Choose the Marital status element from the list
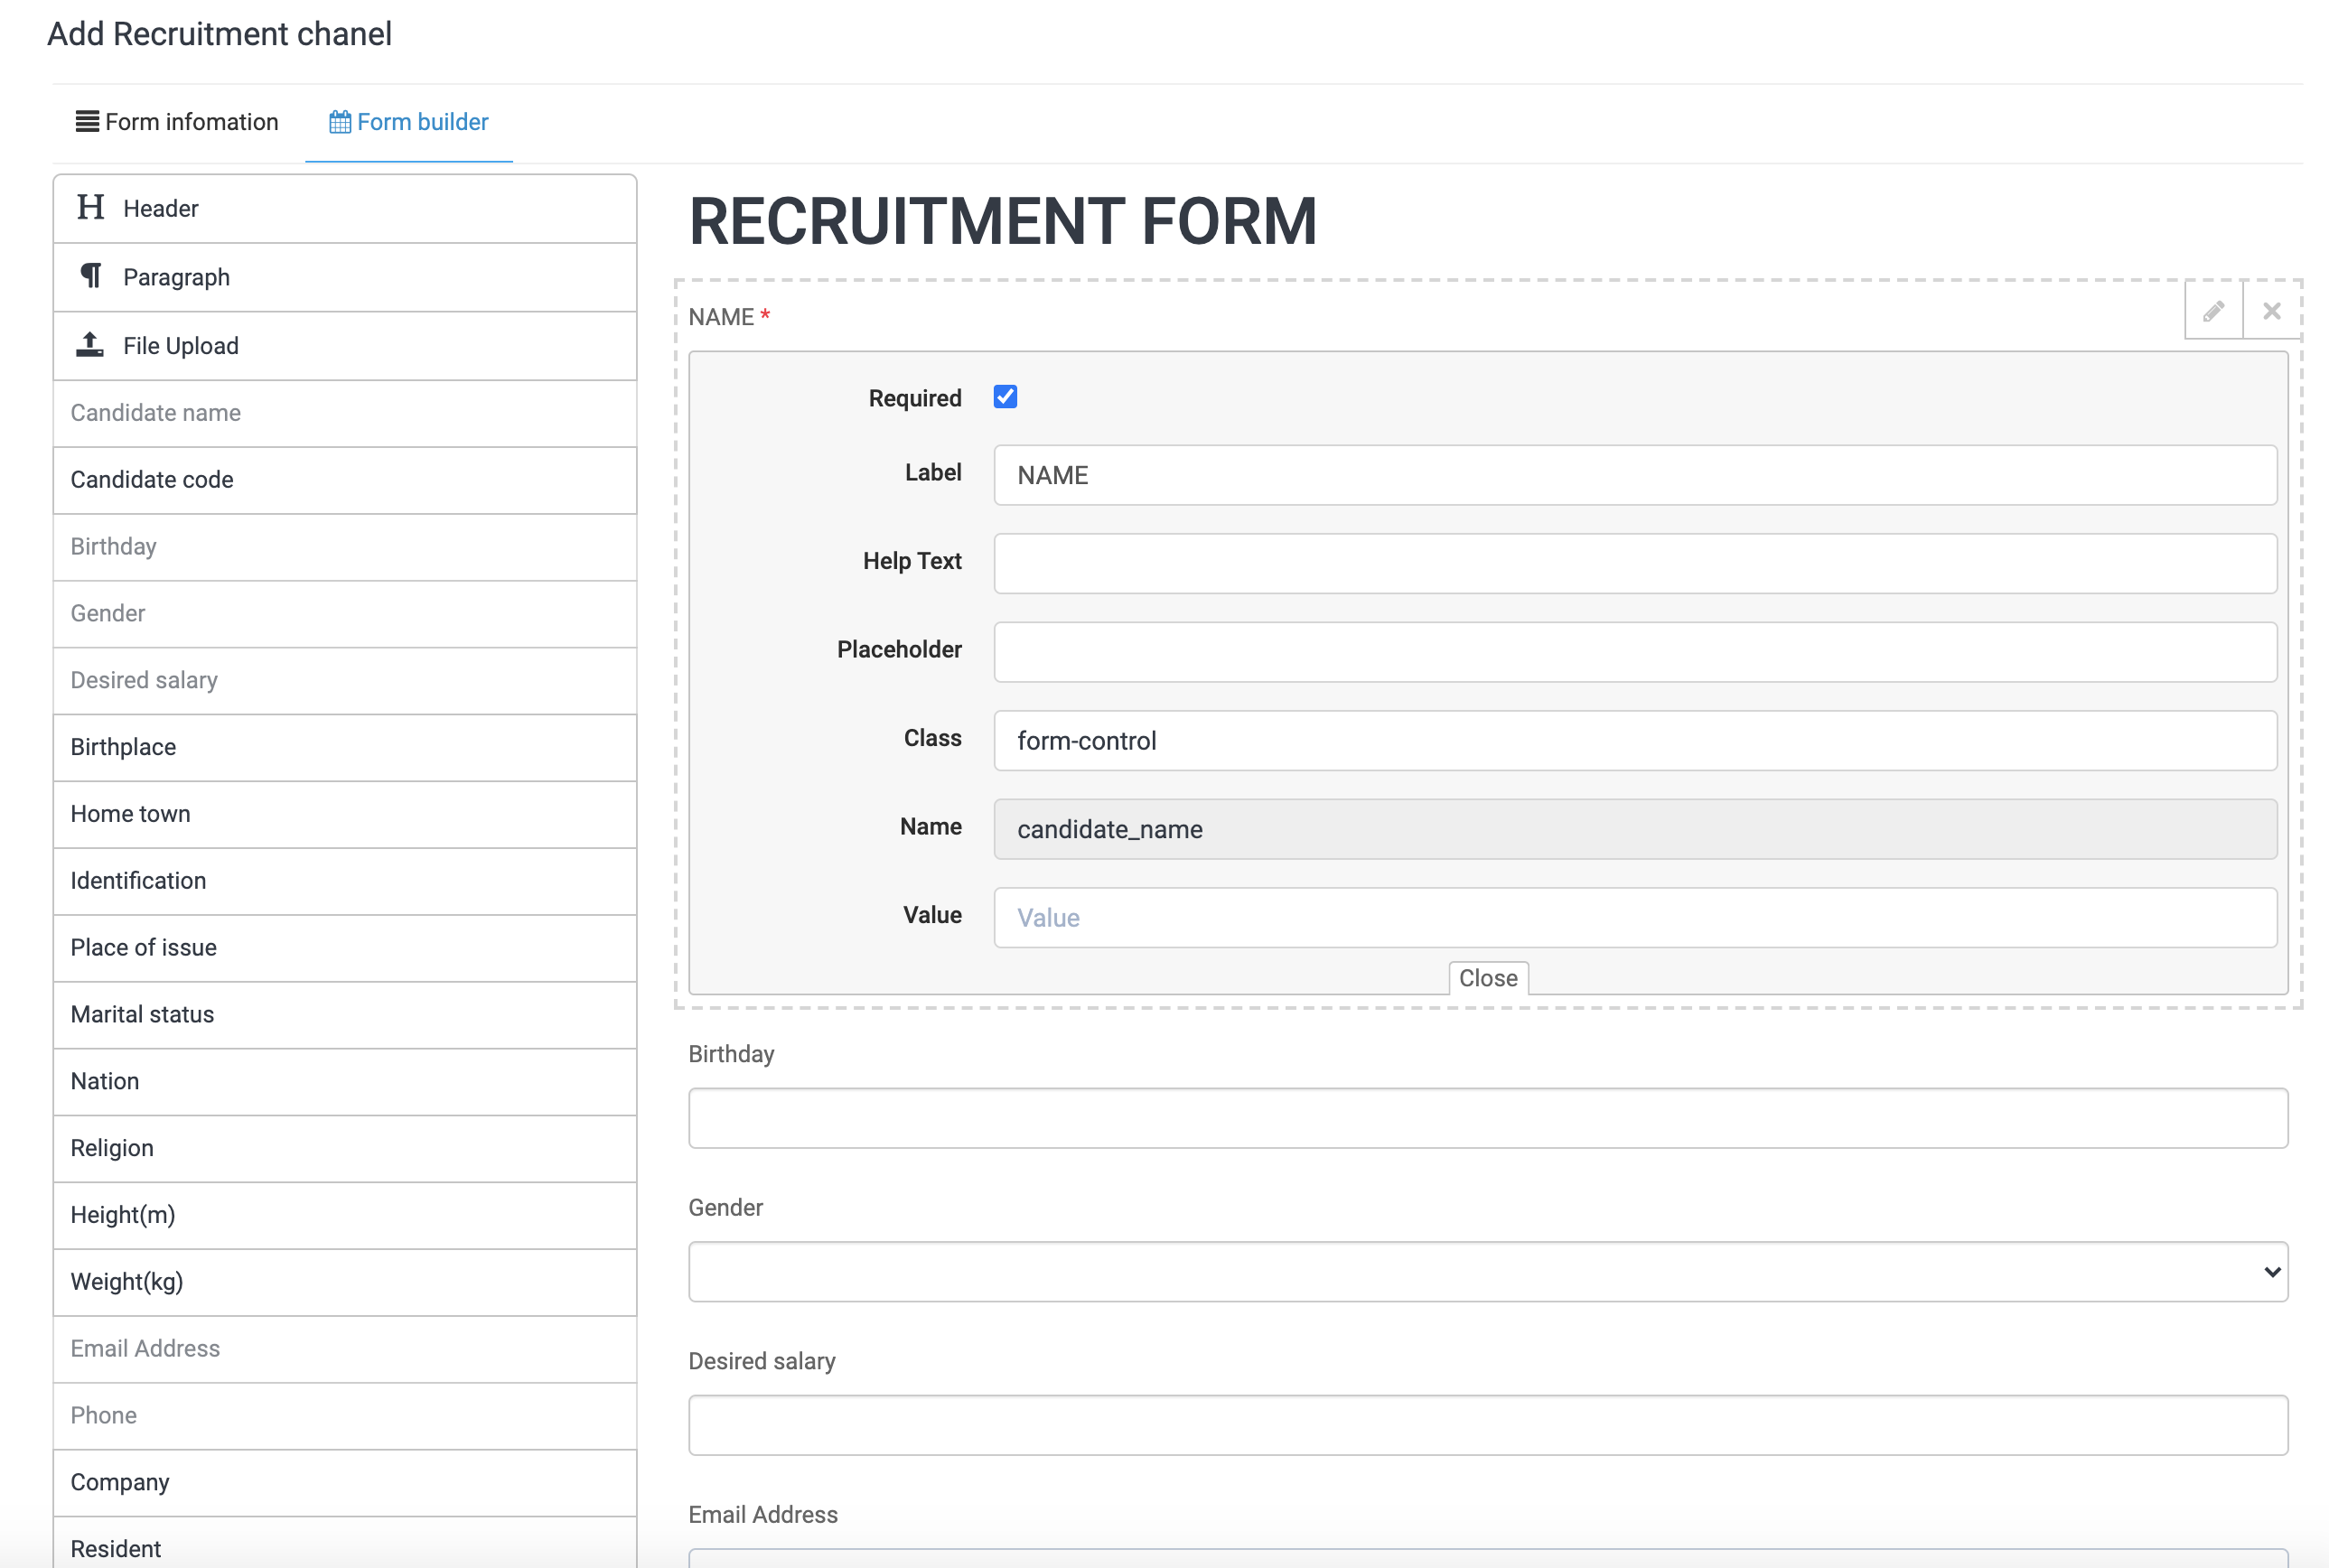This screenshot has height=1568, width=2329. pos(142,1013)
